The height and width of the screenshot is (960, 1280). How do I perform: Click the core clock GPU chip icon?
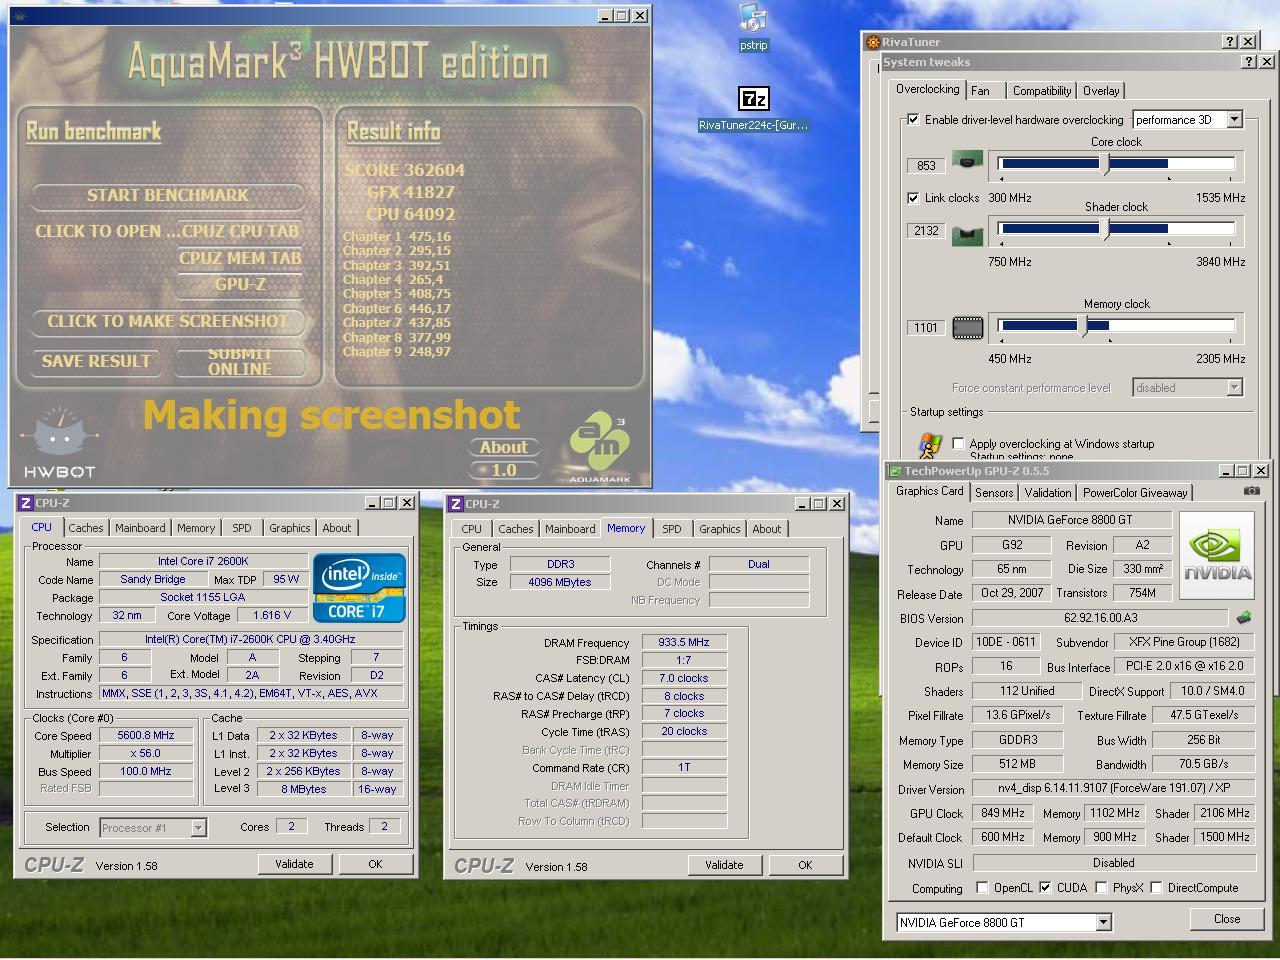pos(967,160)
